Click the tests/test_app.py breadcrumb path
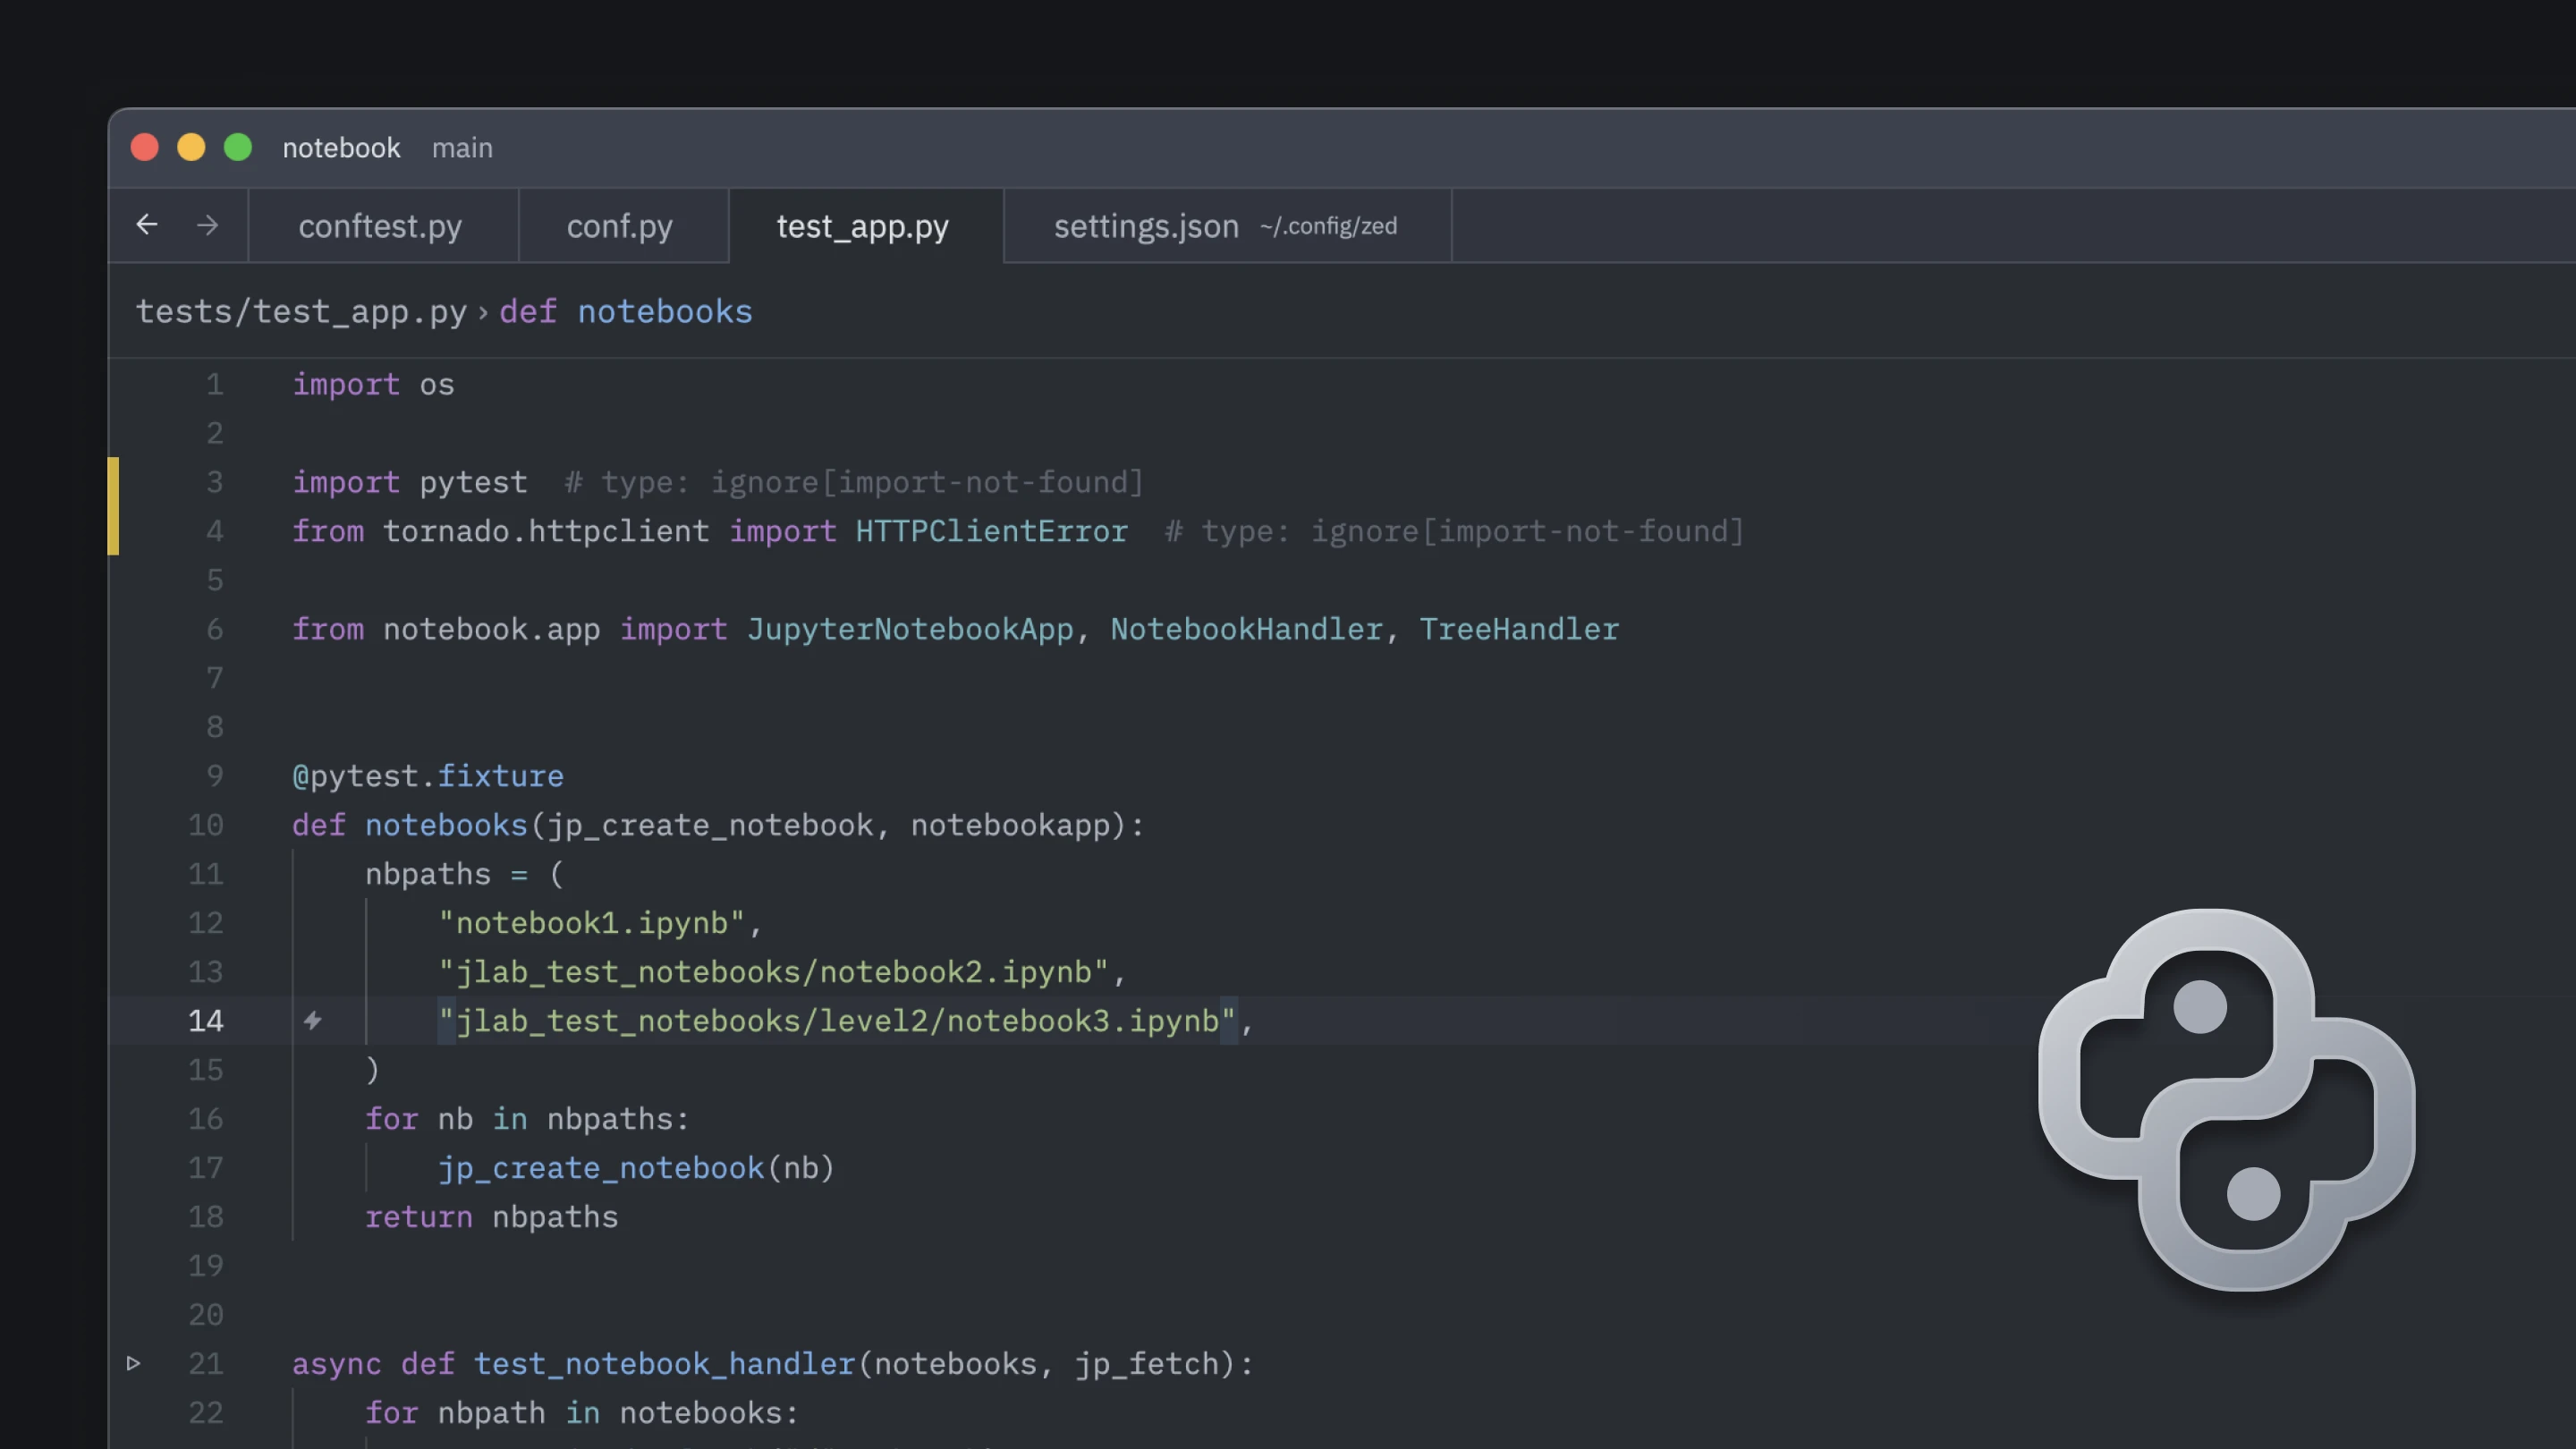The height and width of the screenshot is (1449, 2576). point(301,312)
